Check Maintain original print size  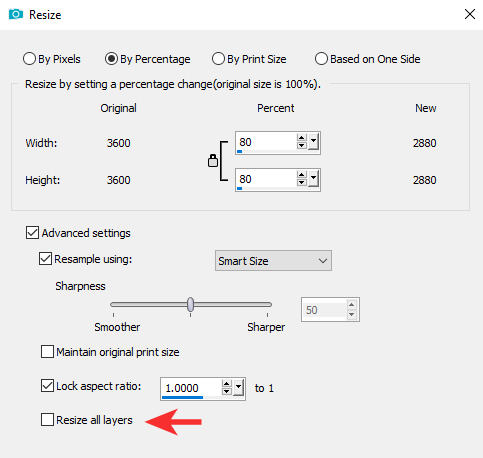point(47,351)
